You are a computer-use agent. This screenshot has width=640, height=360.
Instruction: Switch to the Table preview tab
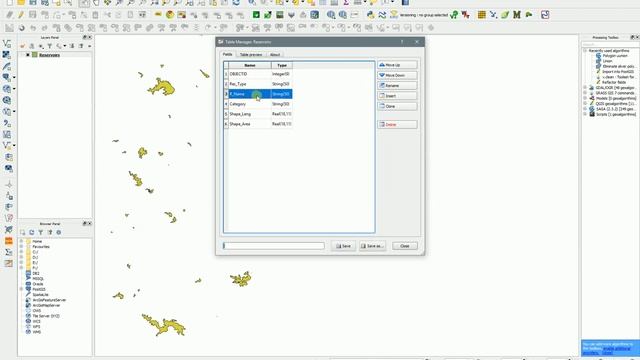251,55
